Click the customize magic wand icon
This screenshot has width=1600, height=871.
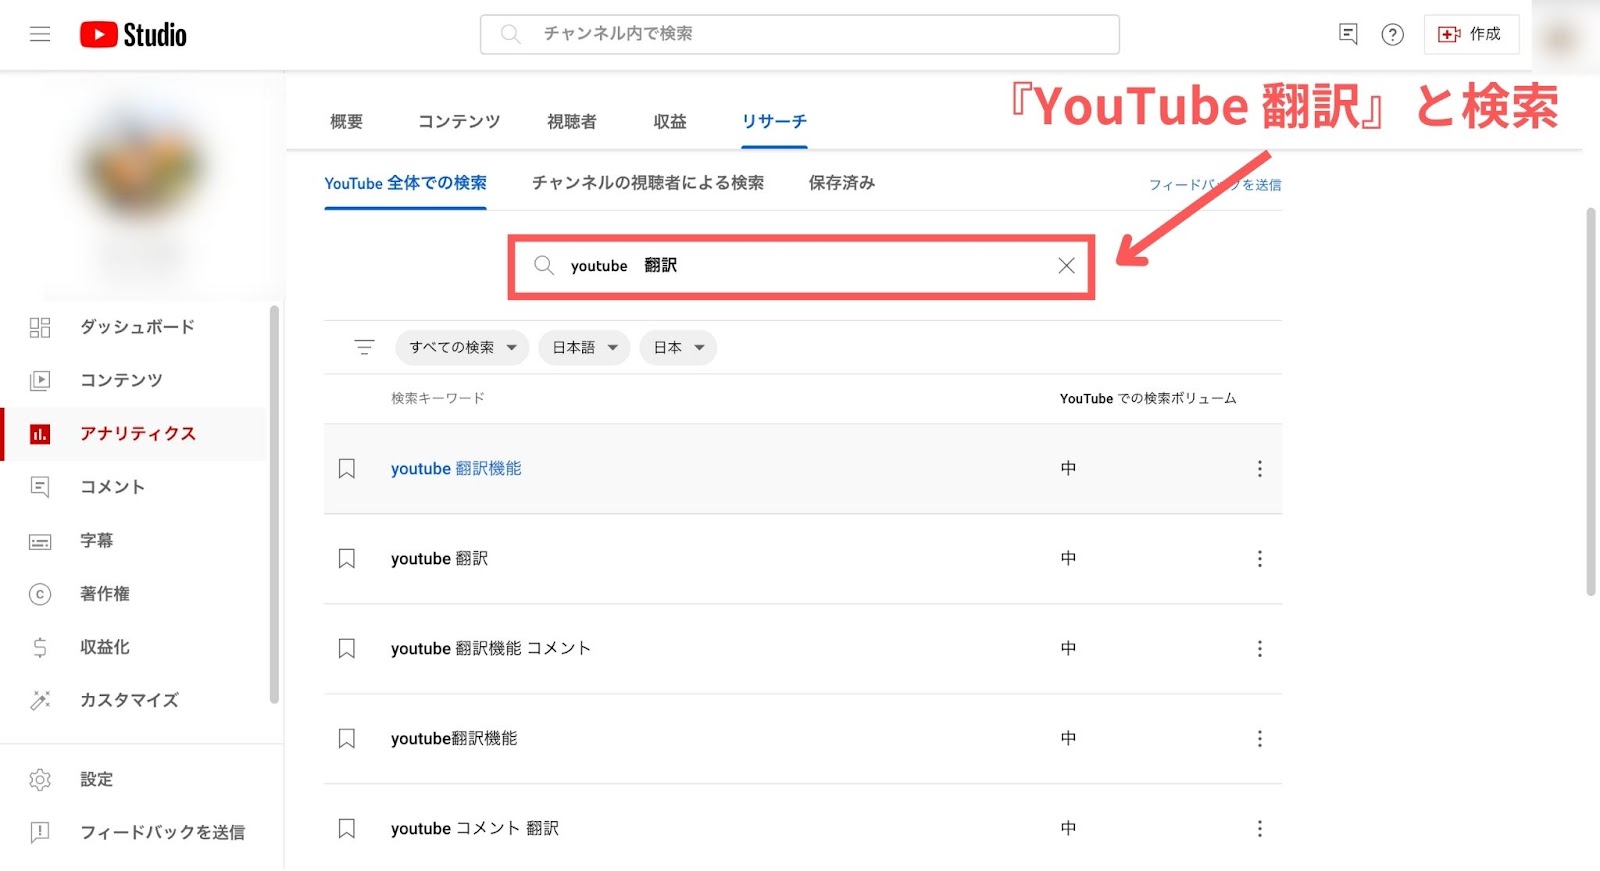40,700
